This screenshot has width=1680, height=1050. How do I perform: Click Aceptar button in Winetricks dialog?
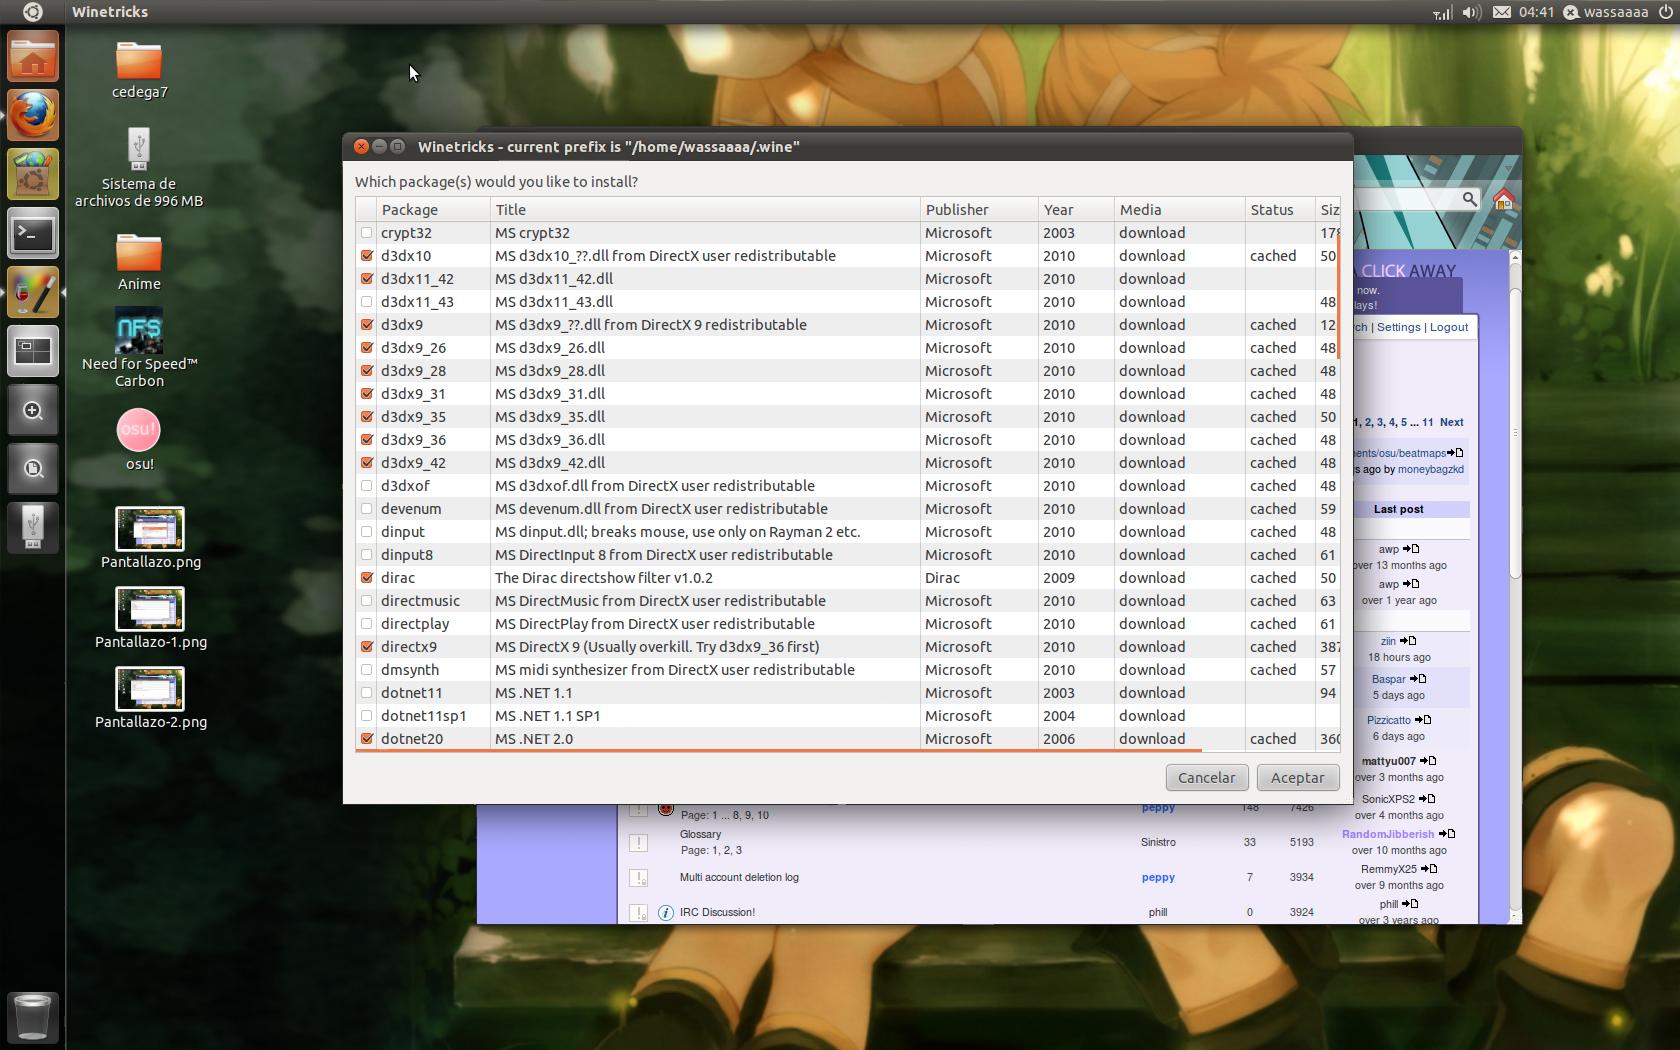1297,777
